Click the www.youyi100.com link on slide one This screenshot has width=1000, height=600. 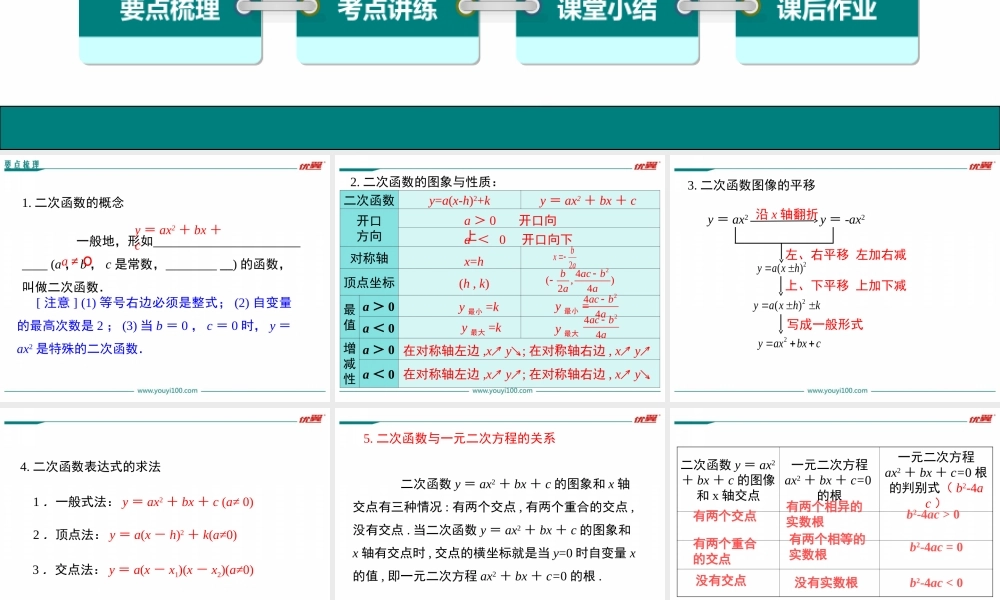[x=168, y=390]
